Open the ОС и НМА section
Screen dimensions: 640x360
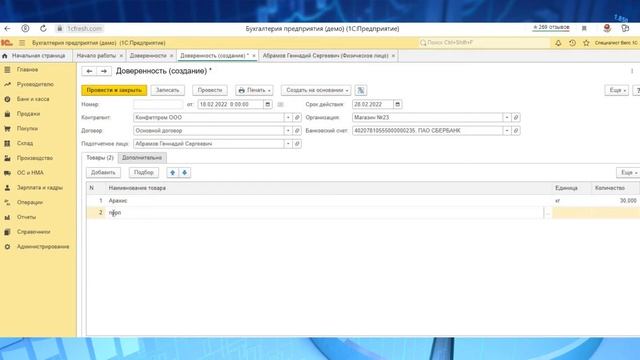[30, 173]
